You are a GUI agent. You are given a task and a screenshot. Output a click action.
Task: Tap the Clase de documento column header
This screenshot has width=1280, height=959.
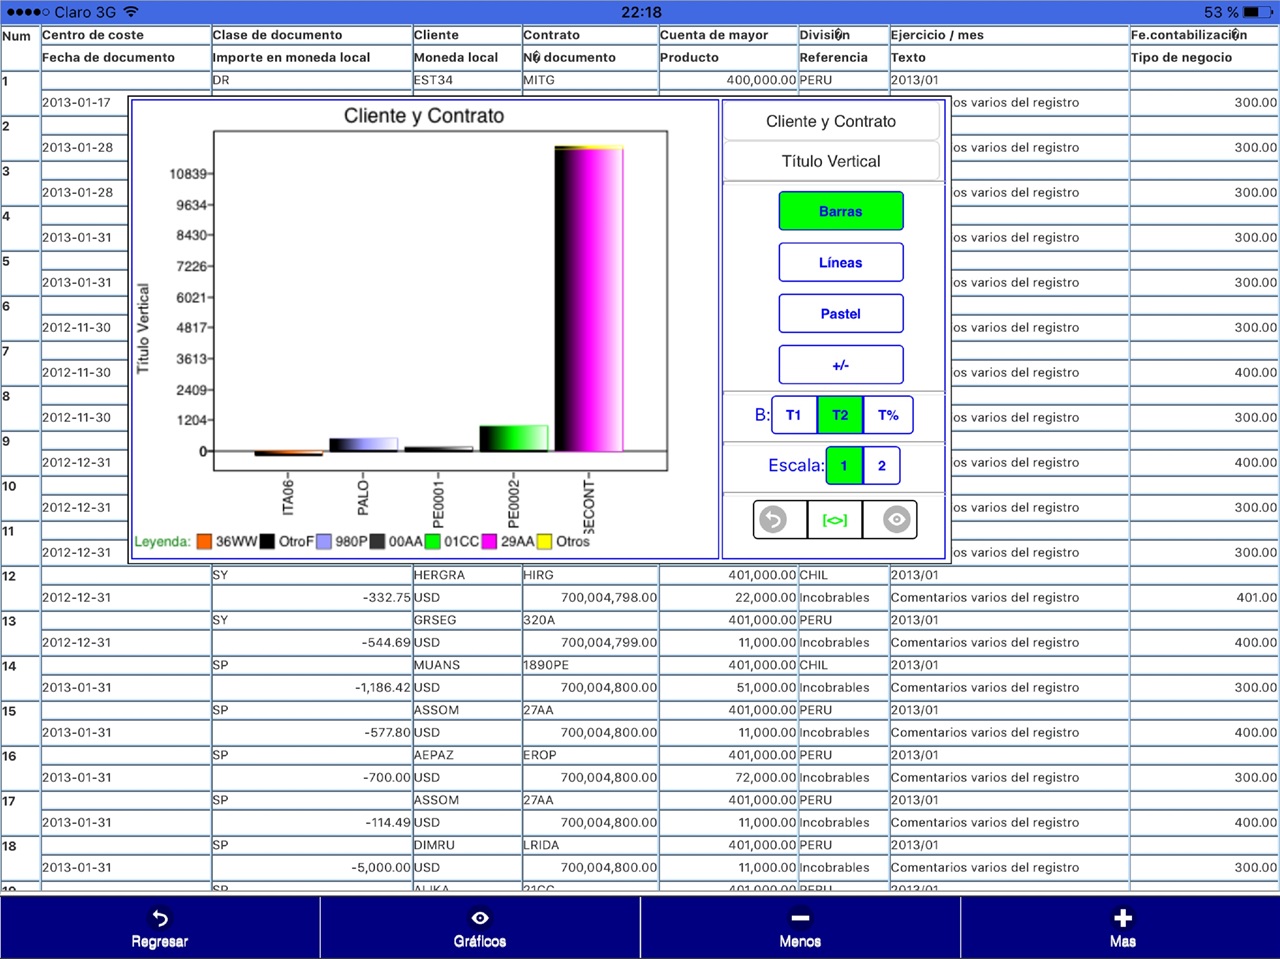(311, 35)
